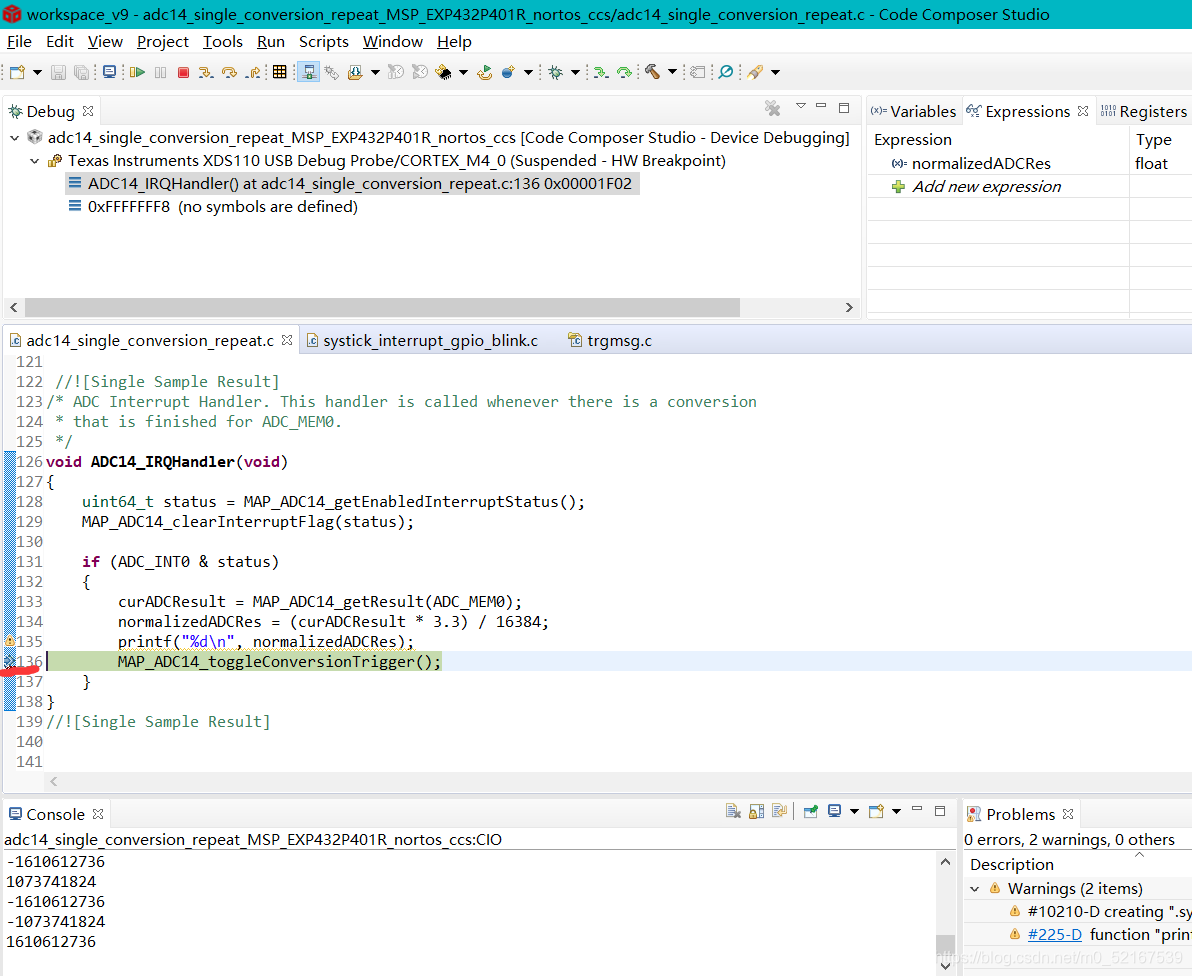The height and width of the screenshot is (976, 1192).
Task: Click the Resume debug button
Action: coord(137,72)
